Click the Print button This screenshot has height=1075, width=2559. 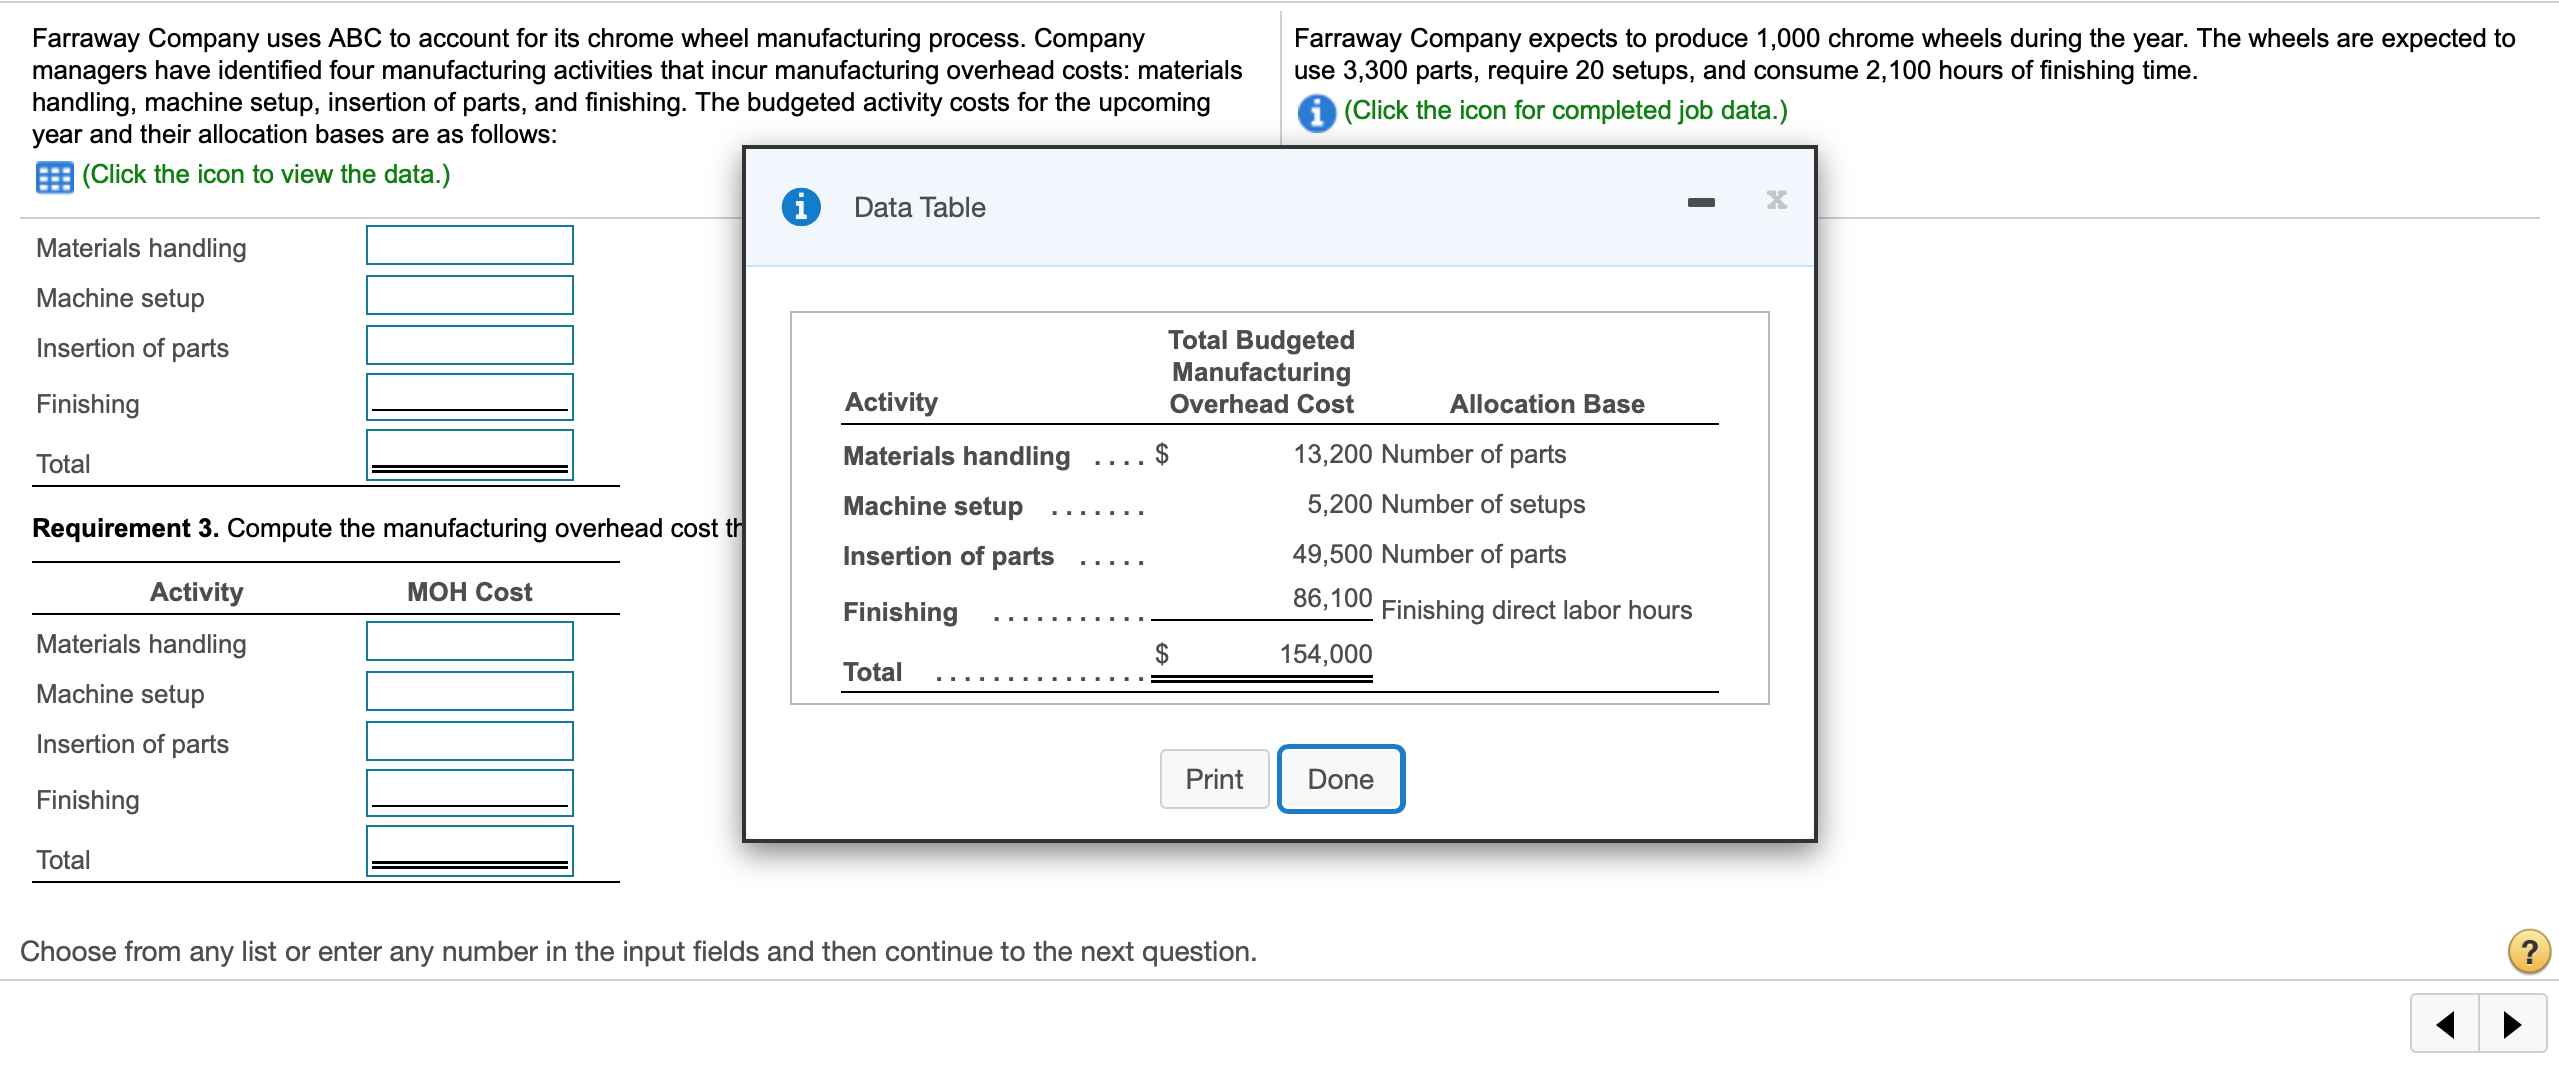click(x=1214, y=779)
